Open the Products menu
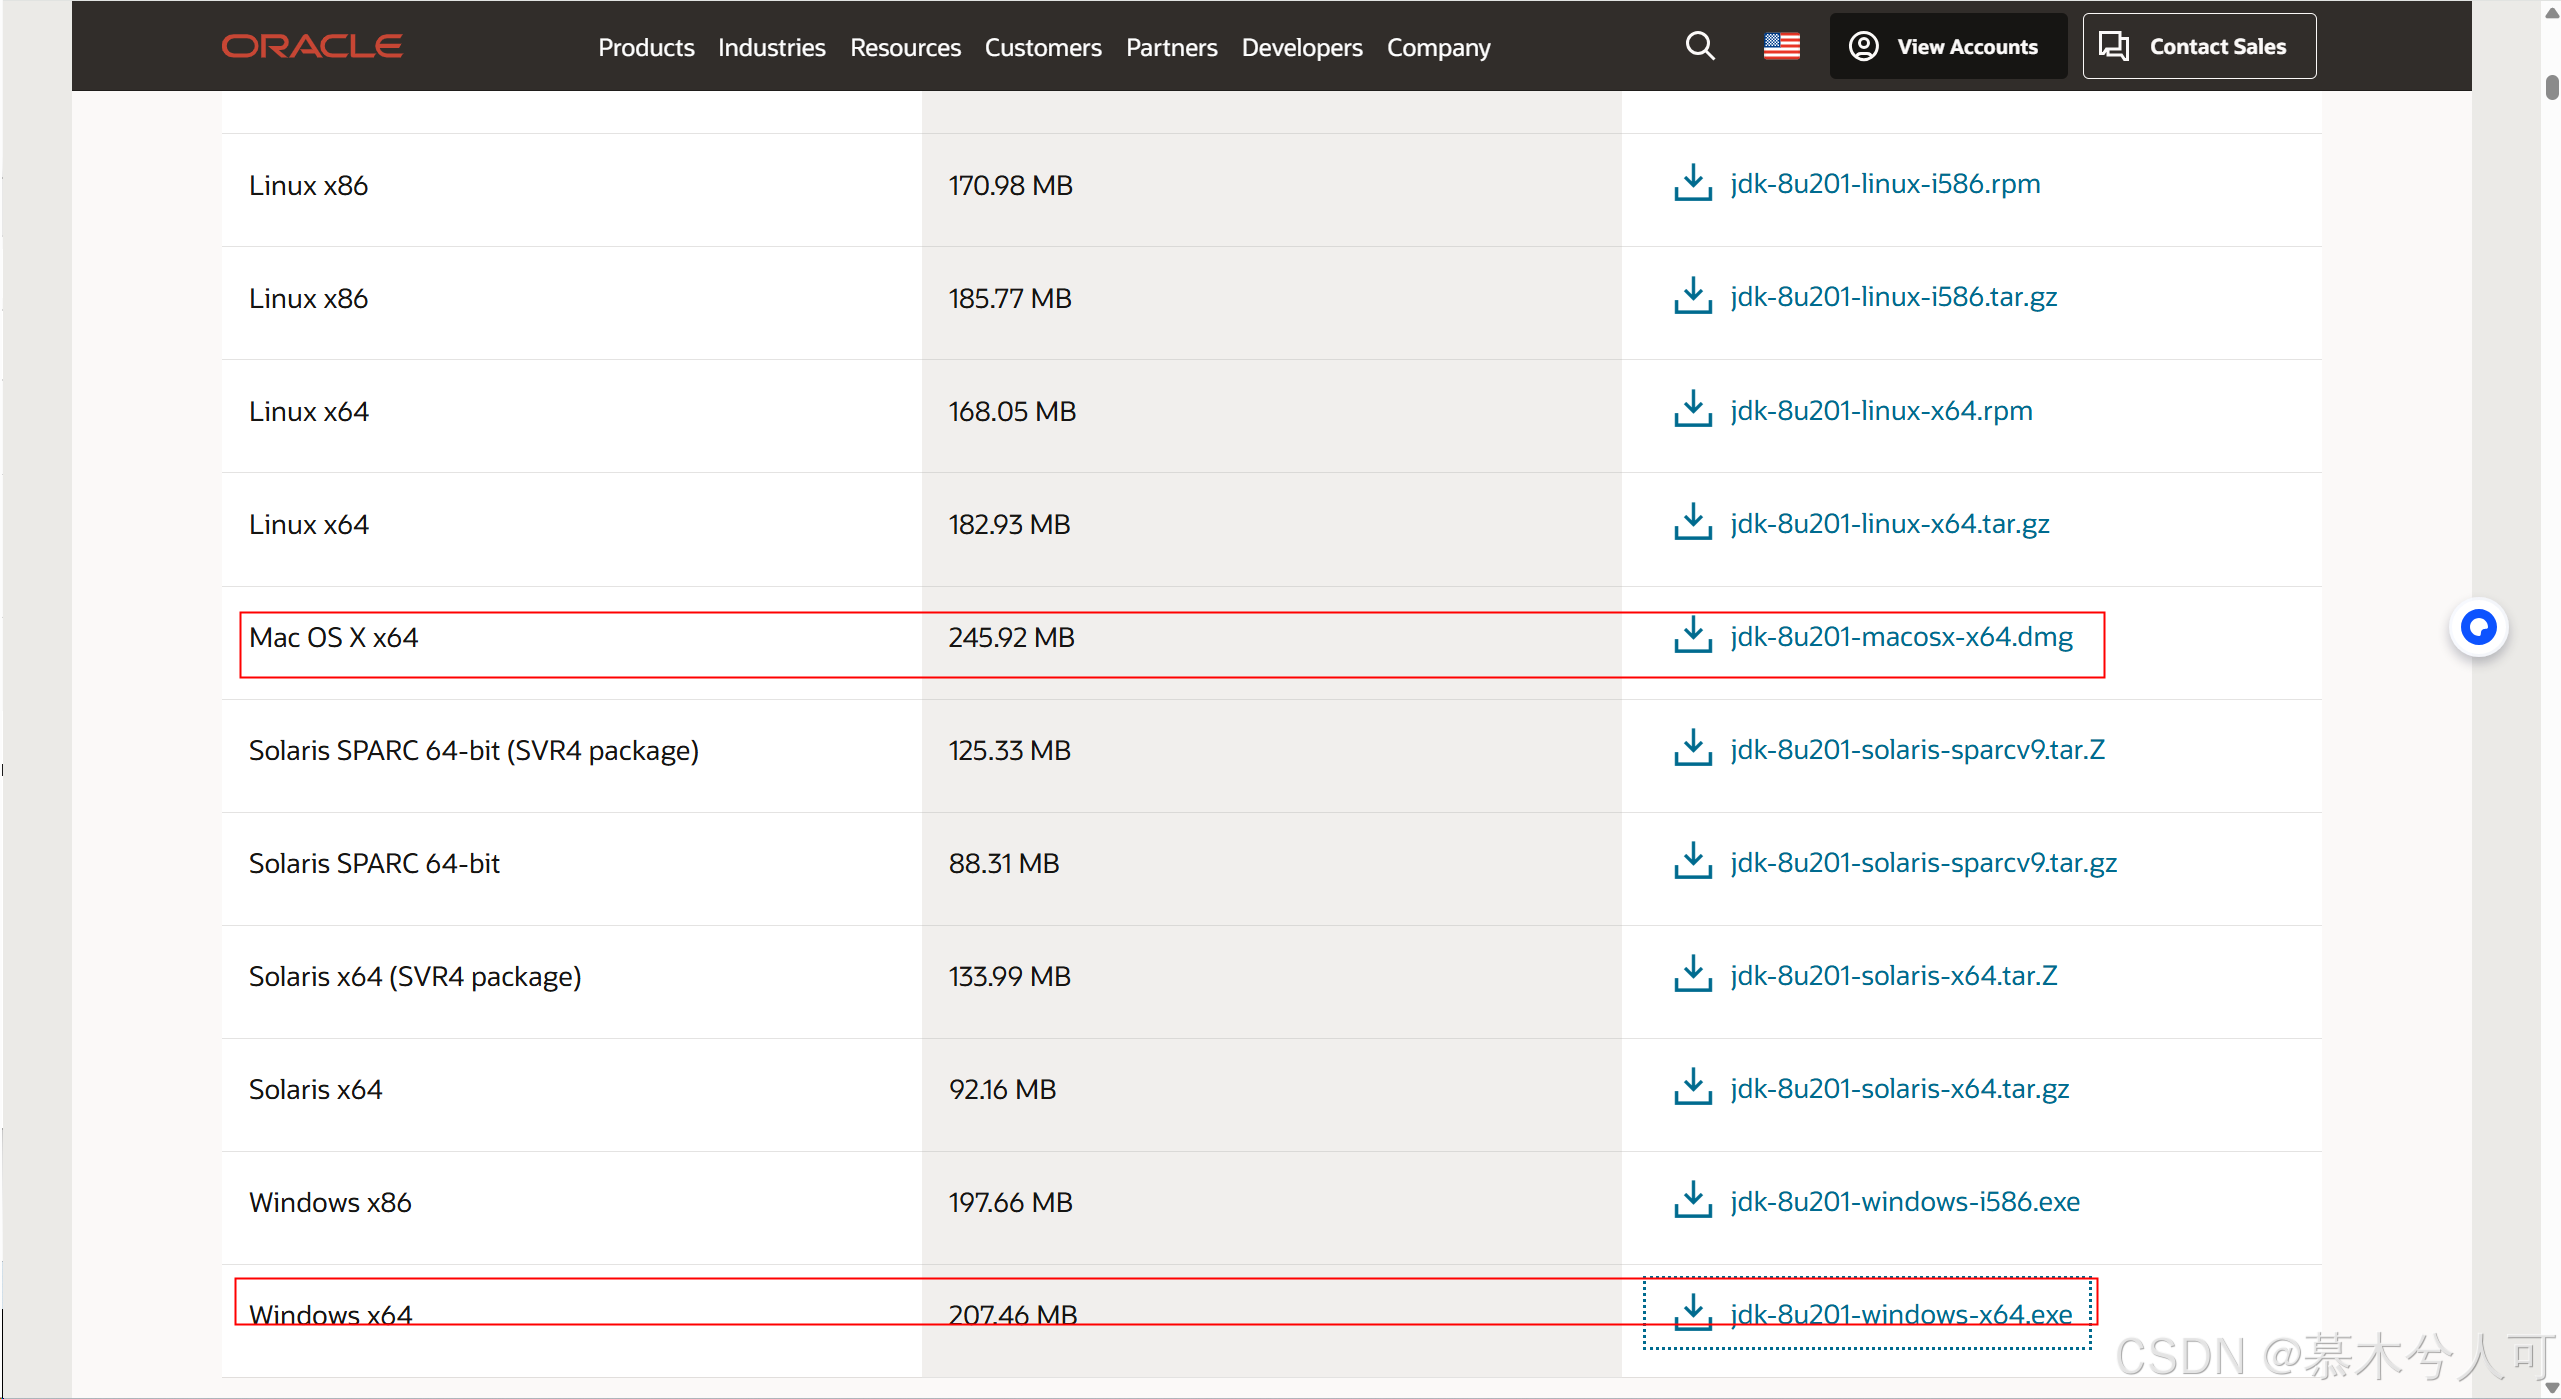 646,47
